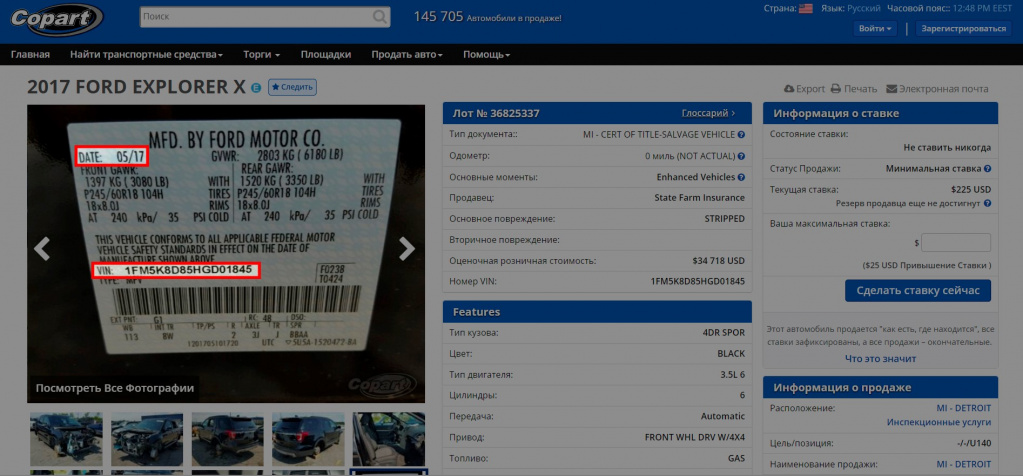
Task: Open the Продать авто dropdown menu
Action: 407,55
